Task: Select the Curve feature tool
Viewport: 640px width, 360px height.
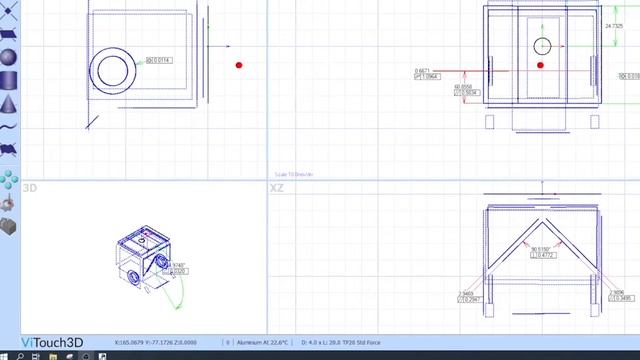Action: [8, 127]
